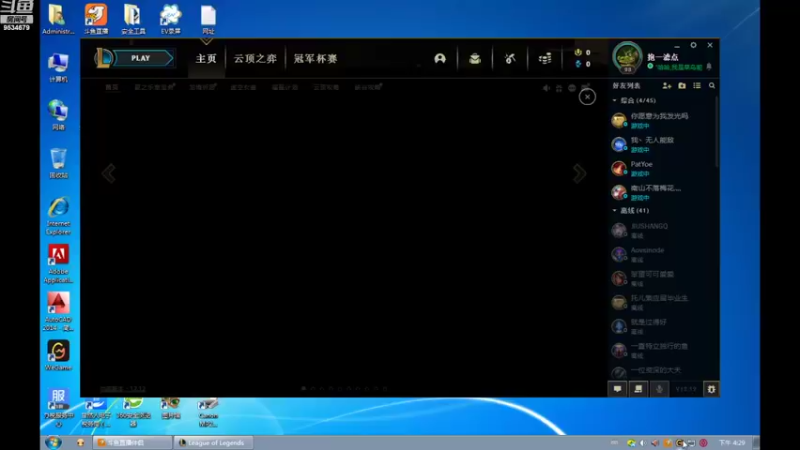Go to next banner with right arrow
The width and height of the screenshot is (800, 450).
[x=579, y=173]
